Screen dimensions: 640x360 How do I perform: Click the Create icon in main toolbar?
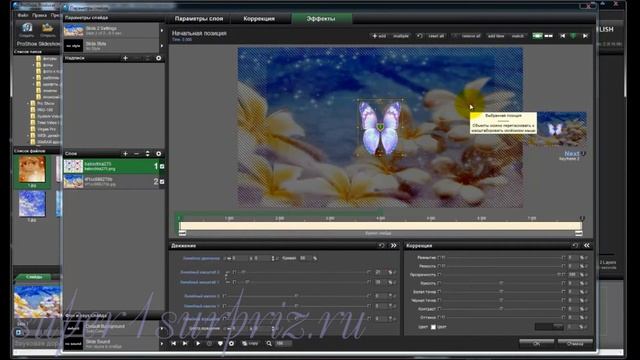27,30
